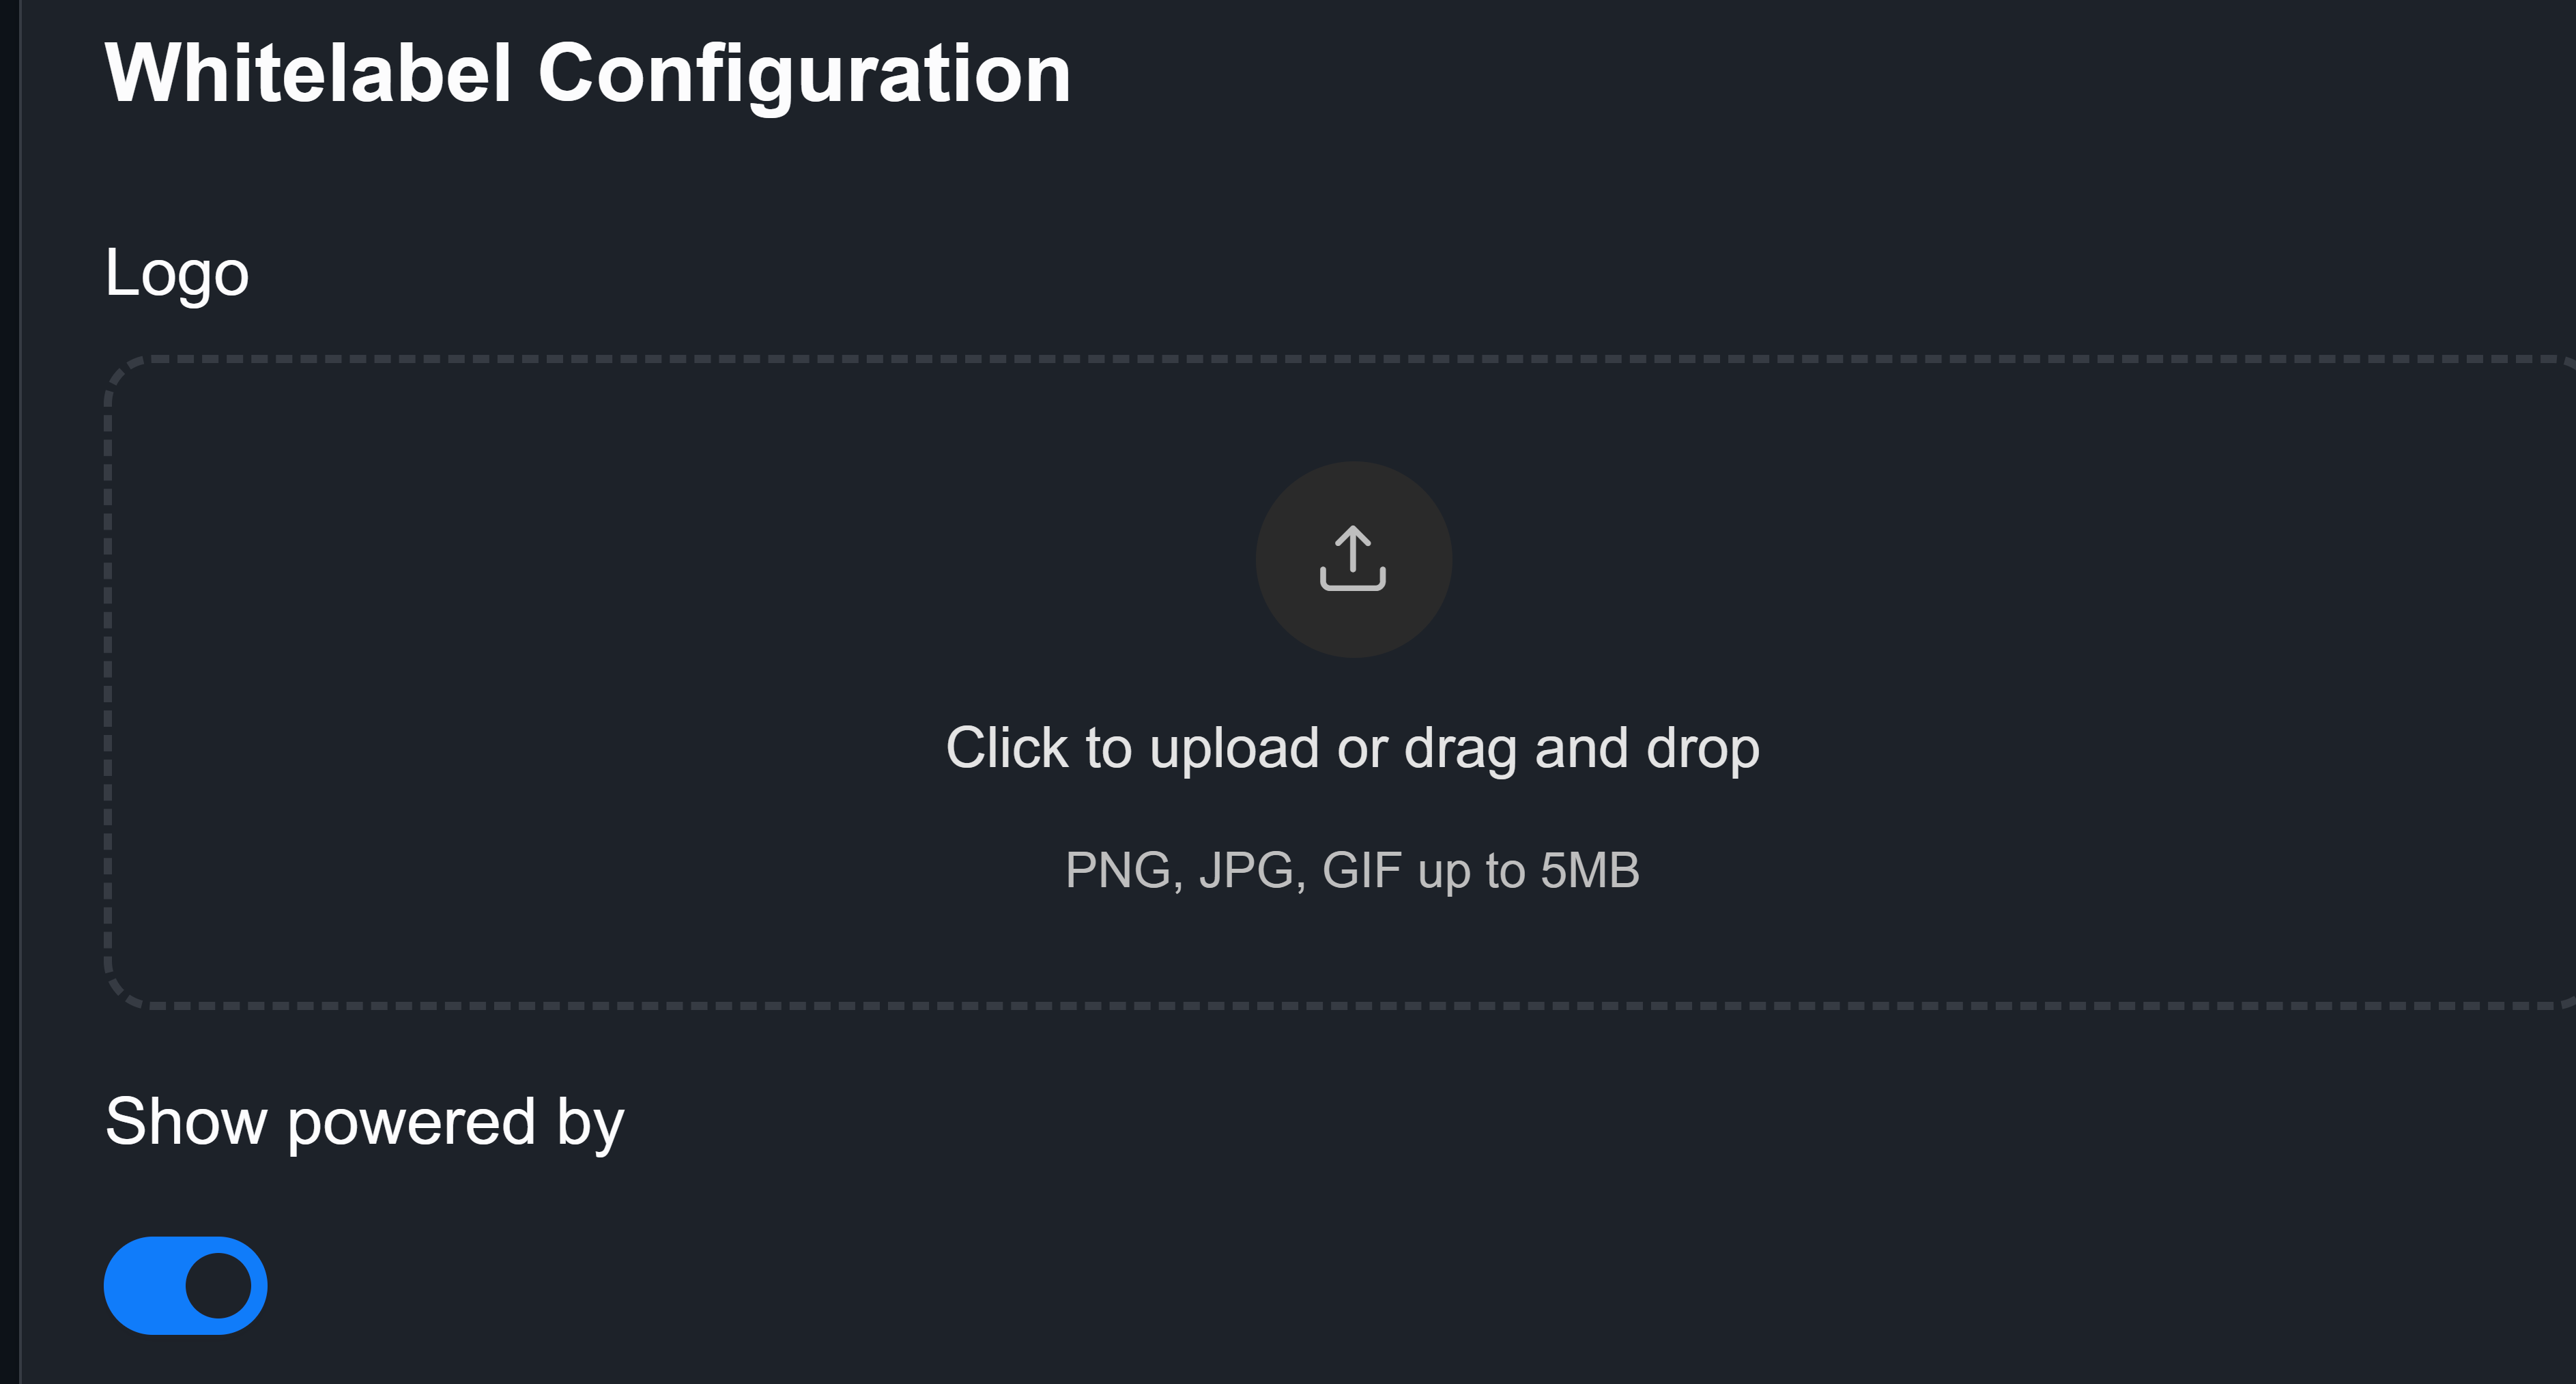Click the Whitelabel Configuration heading
2576x1384 pixels.
point(587,73)
